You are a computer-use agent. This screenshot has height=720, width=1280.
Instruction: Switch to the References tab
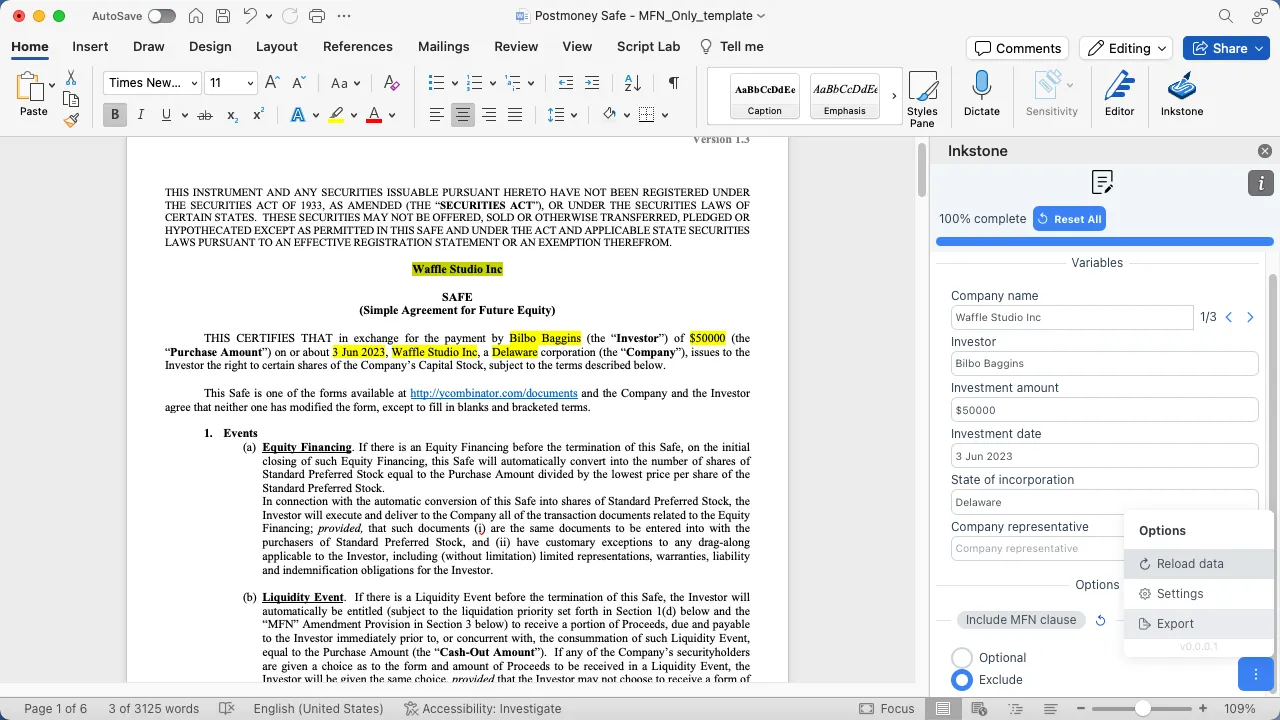click(358, 46)
